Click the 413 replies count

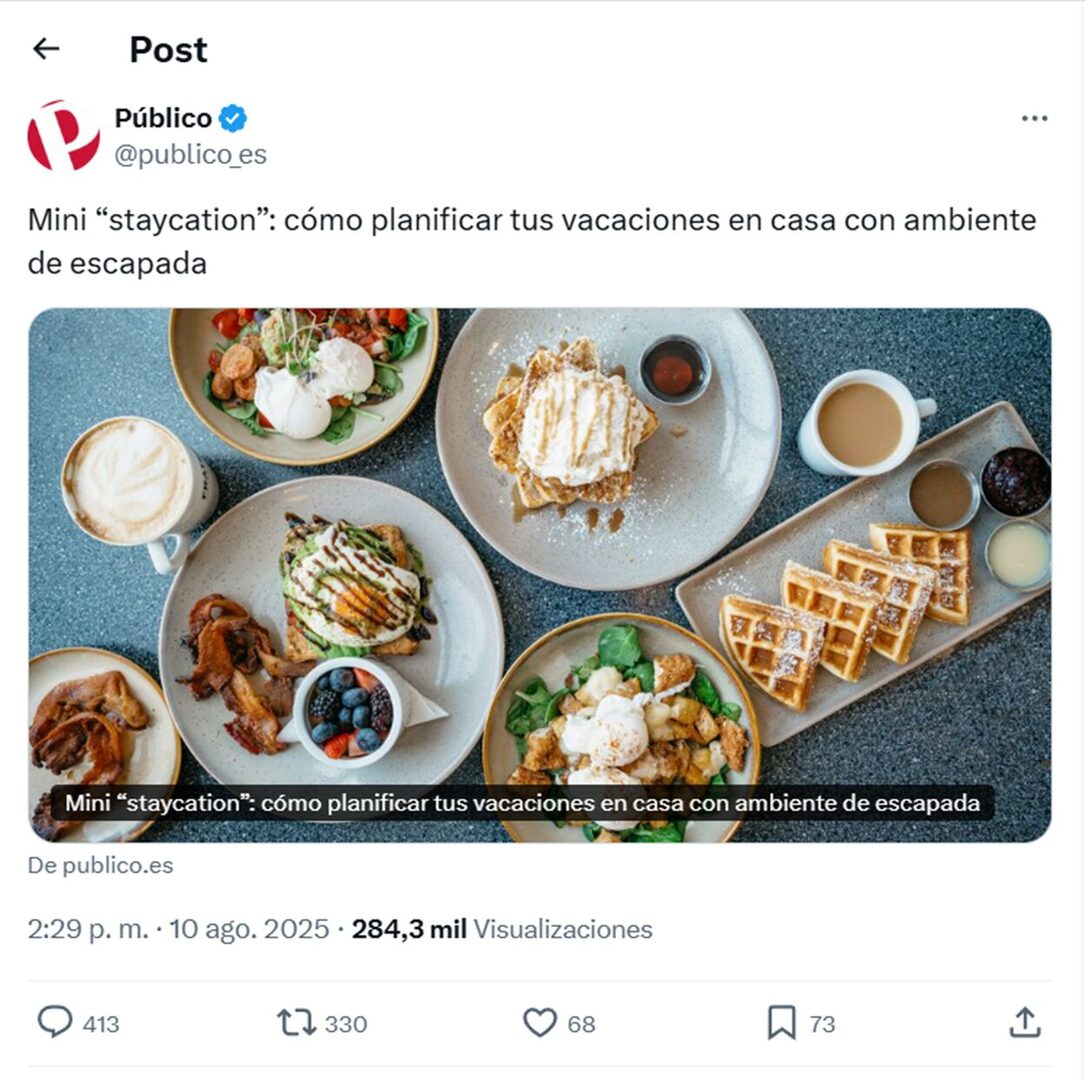tap(101, 1024)
